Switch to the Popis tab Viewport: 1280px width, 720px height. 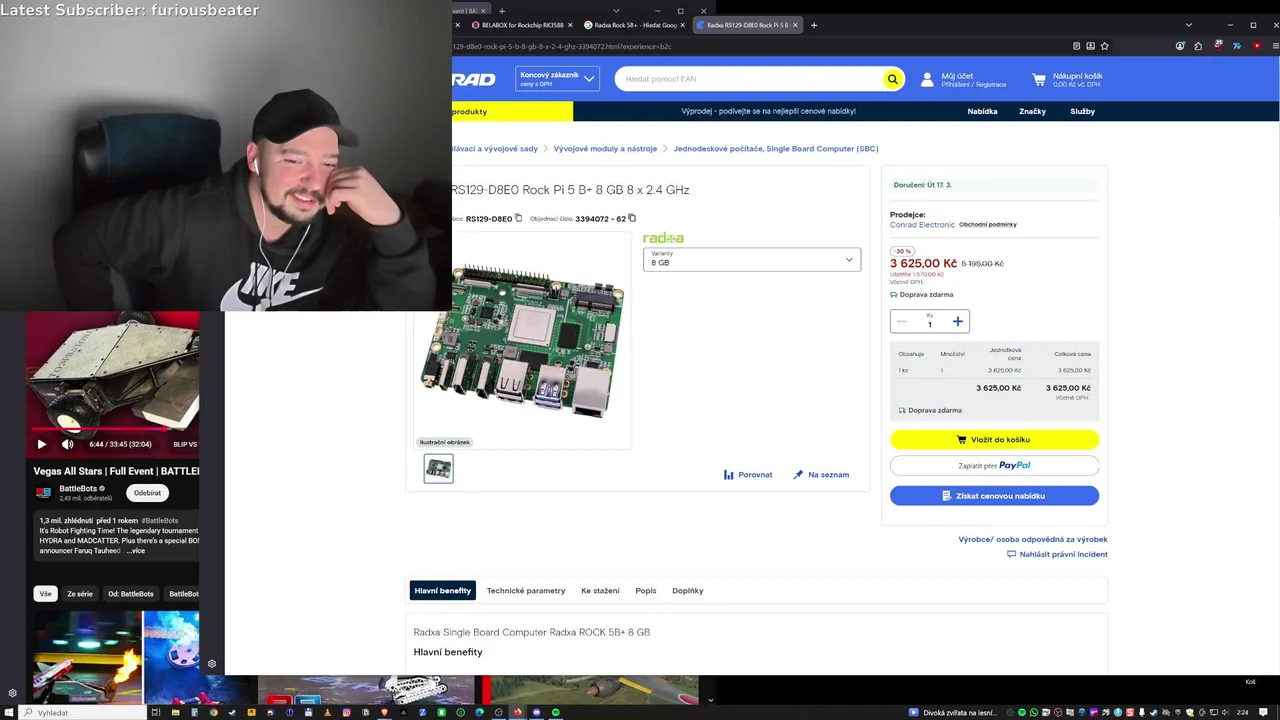tap(646, 591)
